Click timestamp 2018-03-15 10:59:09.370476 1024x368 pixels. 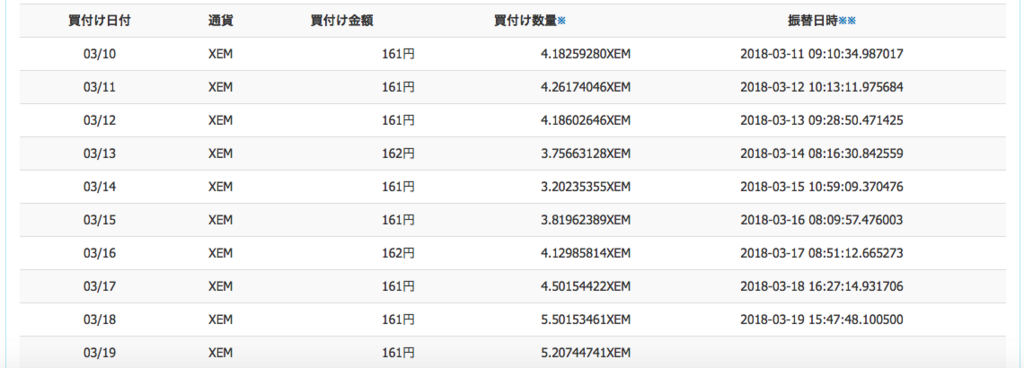(822, 187)
